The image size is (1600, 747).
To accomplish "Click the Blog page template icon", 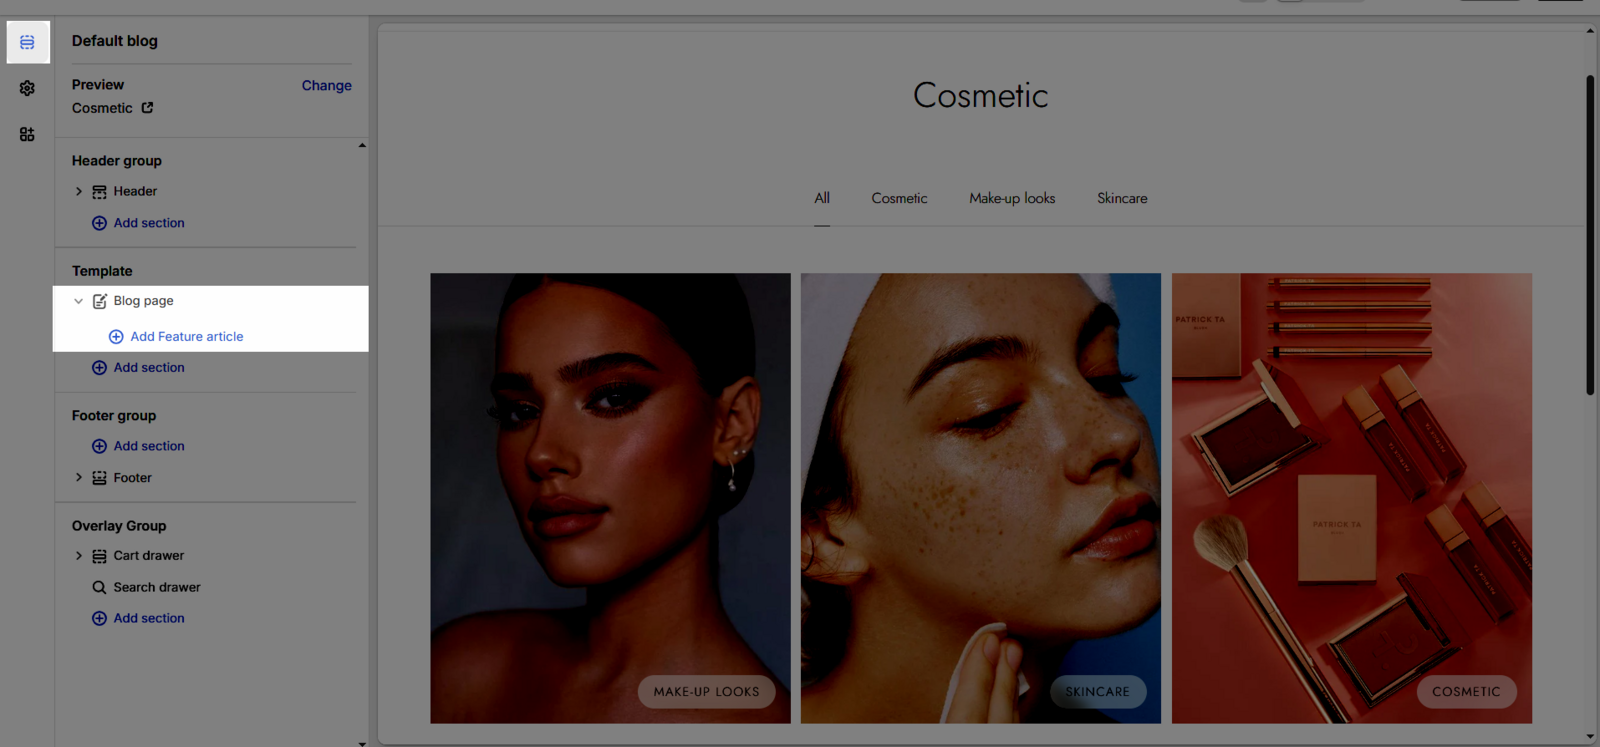I will [99, 301].
